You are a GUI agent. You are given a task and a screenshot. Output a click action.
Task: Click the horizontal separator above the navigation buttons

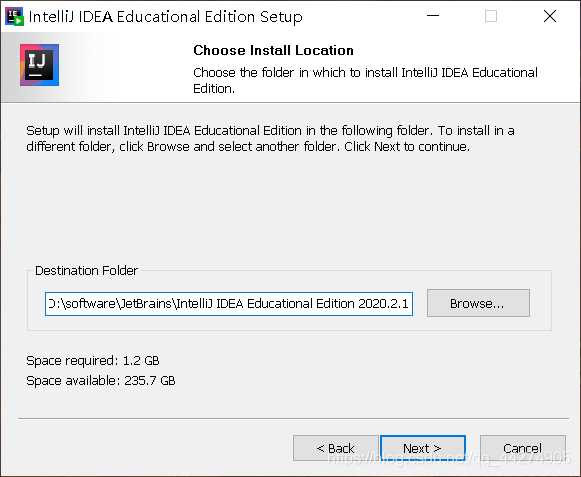(x=293, y=419)
